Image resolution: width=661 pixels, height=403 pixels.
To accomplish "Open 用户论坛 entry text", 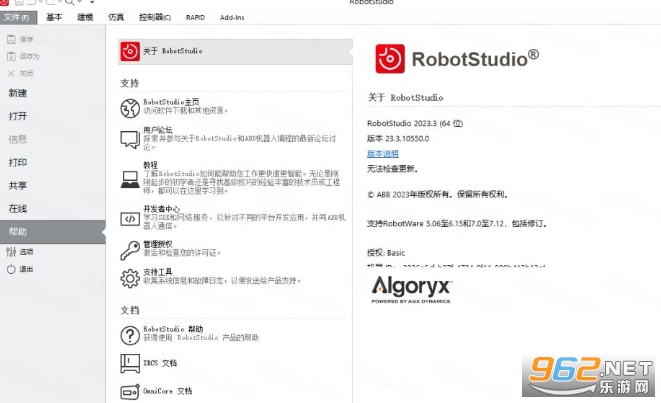I will point(158,130).
